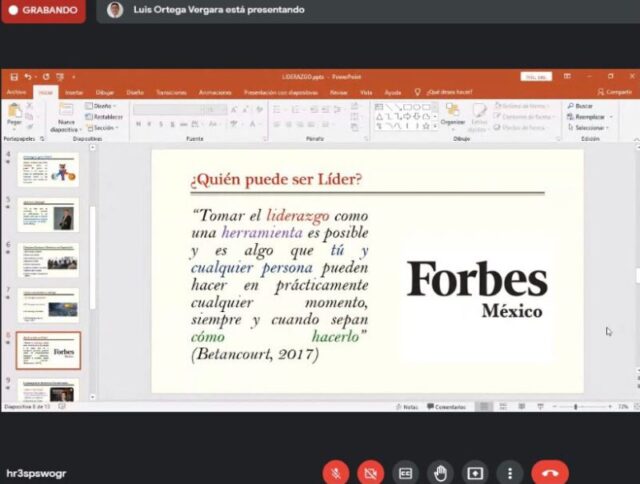The width and height of the screenshot is (640, 484).
Task: Select slide 5 thumbnail
Action: point(48,215)
